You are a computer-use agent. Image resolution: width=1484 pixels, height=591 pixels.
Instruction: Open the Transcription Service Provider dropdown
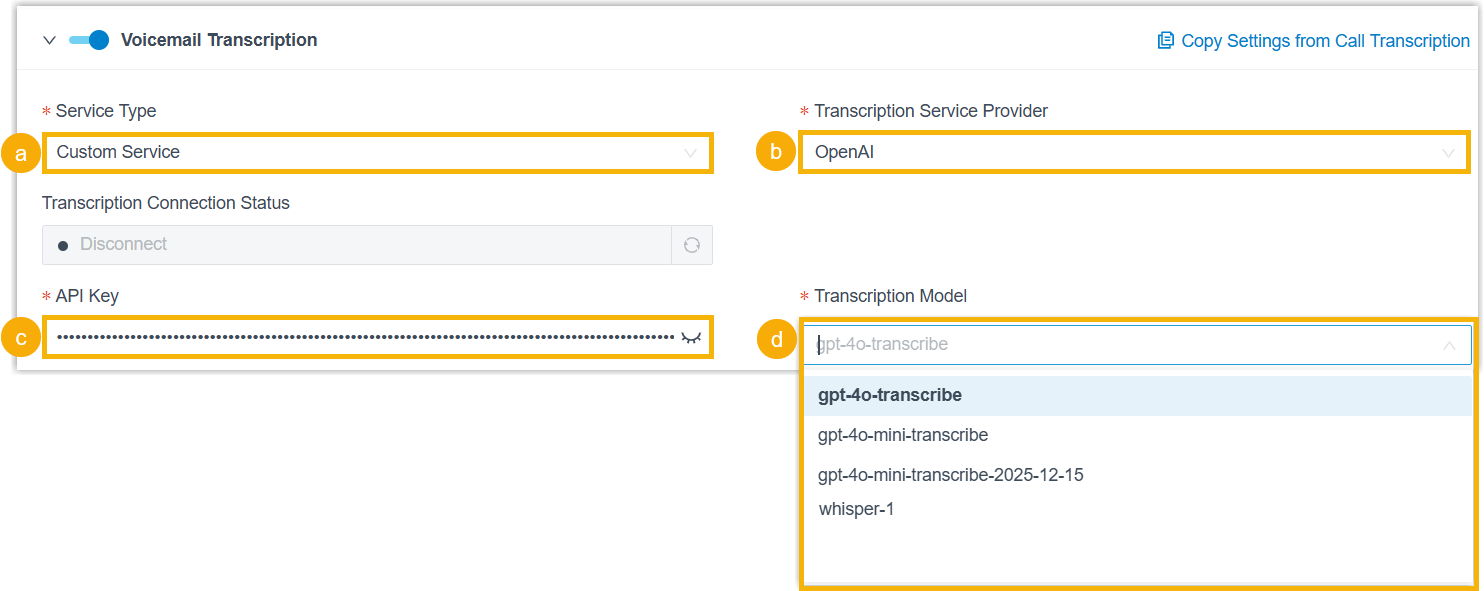point(1135,153)
